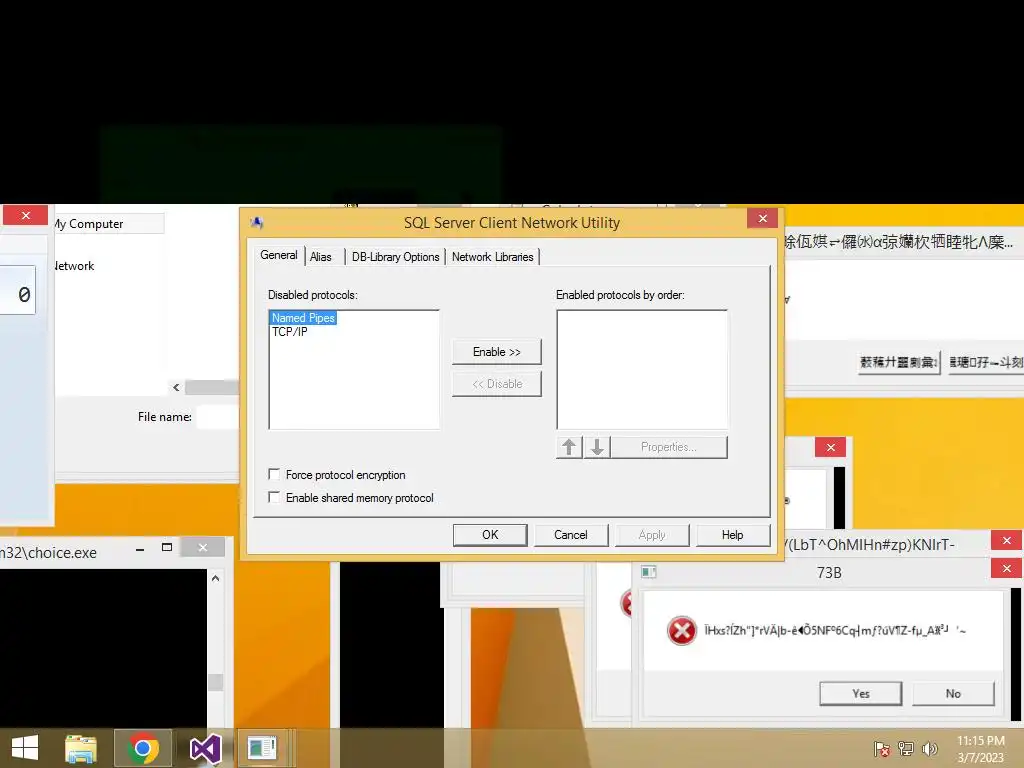The height and width of the screenshot is (768, 1024).
Task: Open File Explorer from taskbar
Action: (81, 748)
